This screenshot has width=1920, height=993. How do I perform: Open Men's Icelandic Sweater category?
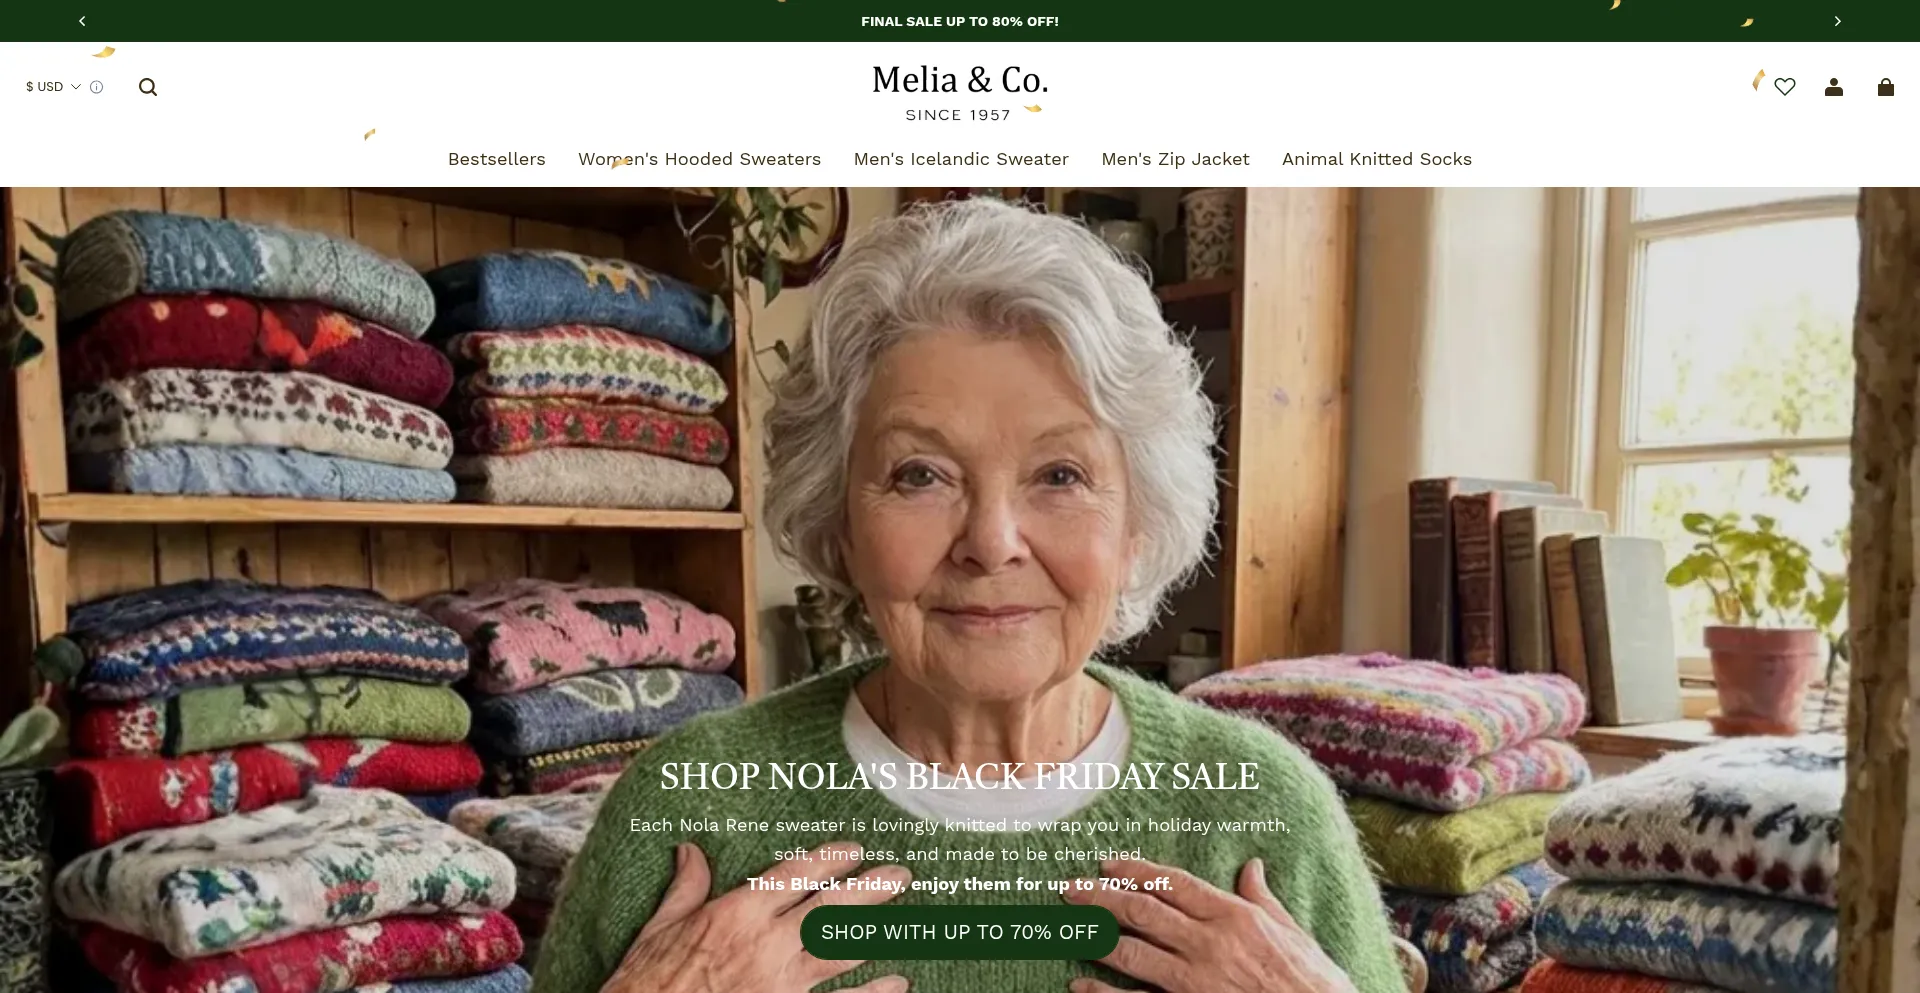click(961, 159)
